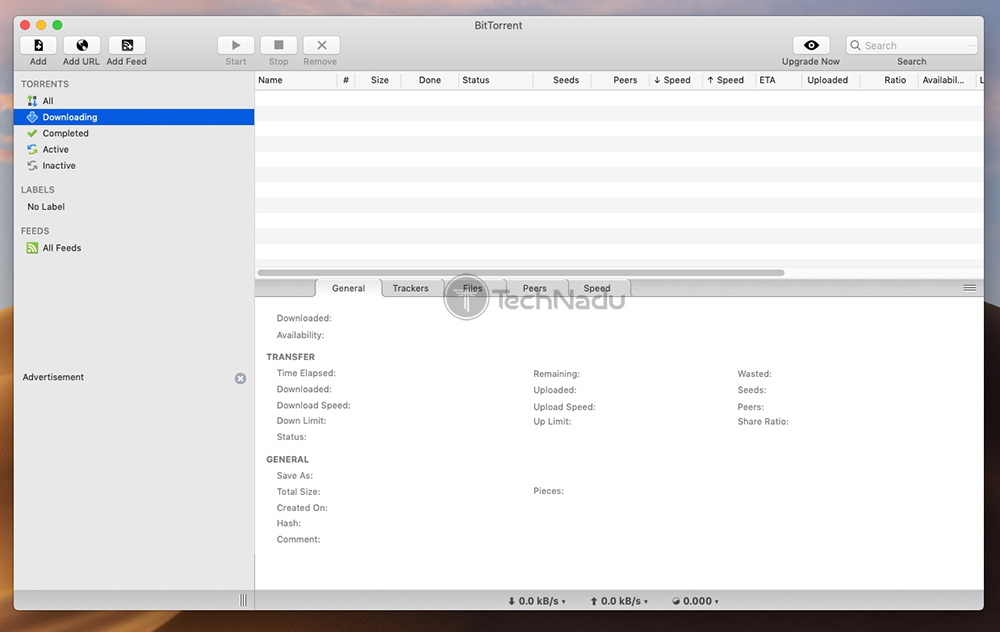Open download speed limit dropdown
Image resolution: width=1000 pixels, height=632 pixels.
[x=537, y=601]
